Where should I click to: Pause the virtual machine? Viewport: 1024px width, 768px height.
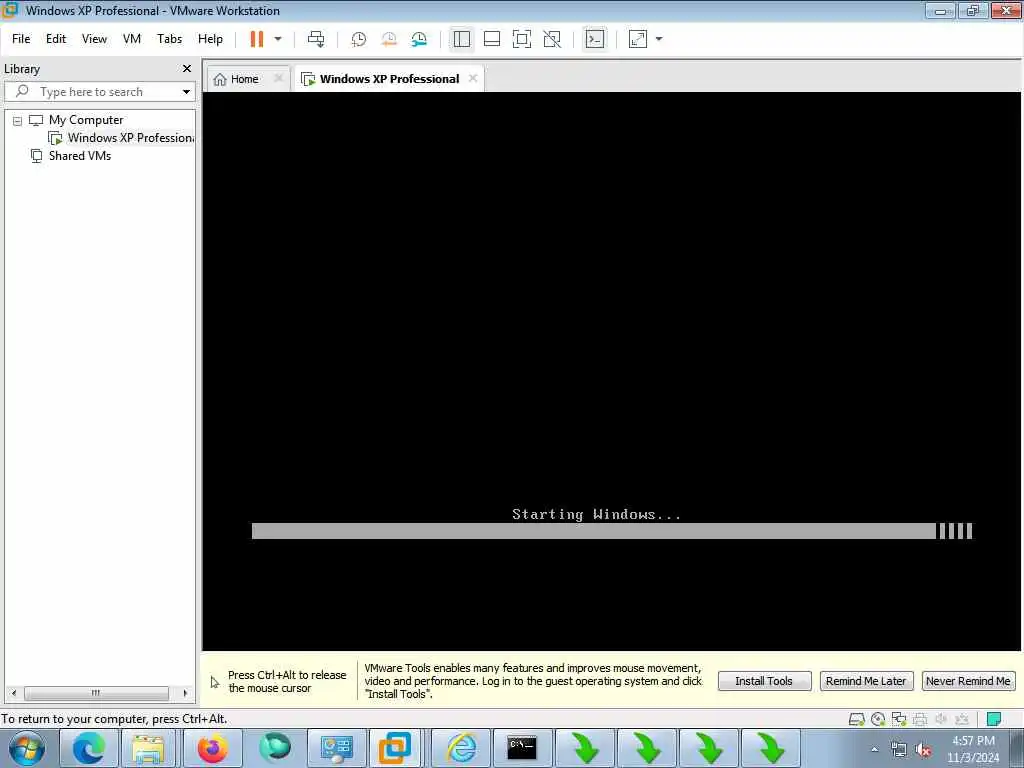(x=257, y=39)
